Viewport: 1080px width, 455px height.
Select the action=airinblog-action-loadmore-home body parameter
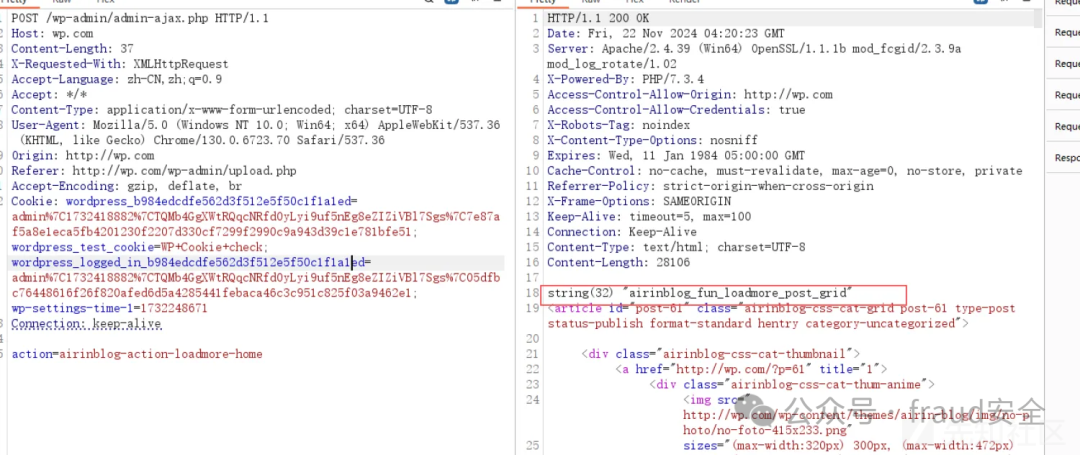click(136, 354)
